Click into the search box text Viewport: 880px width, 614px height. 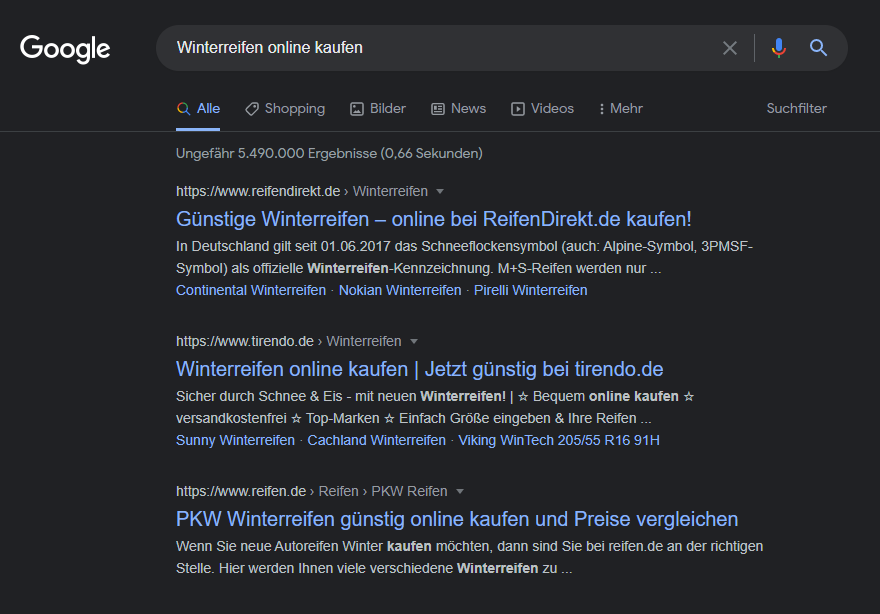(x=270, y=48)
